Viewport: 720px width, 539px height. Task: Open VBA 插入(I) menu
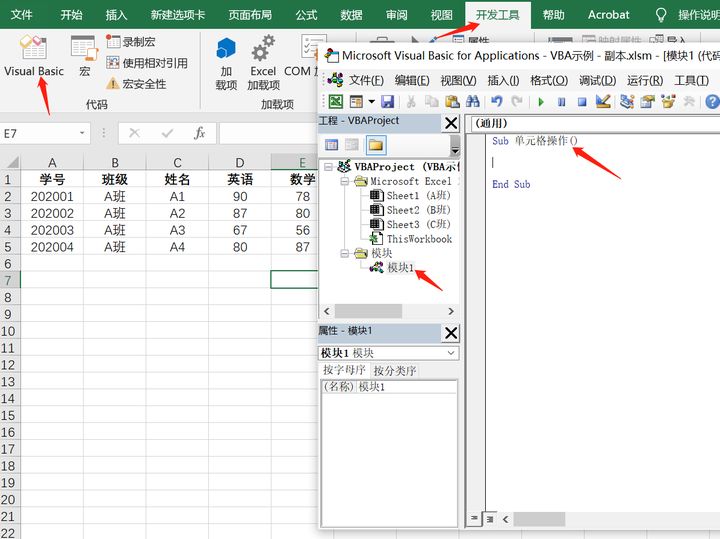coord(503,81)
